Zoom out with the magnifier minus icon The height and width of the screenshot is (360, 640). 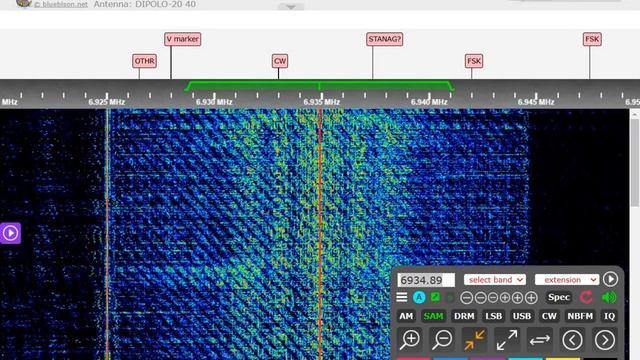pyautogui.click(x=442, y=340)
